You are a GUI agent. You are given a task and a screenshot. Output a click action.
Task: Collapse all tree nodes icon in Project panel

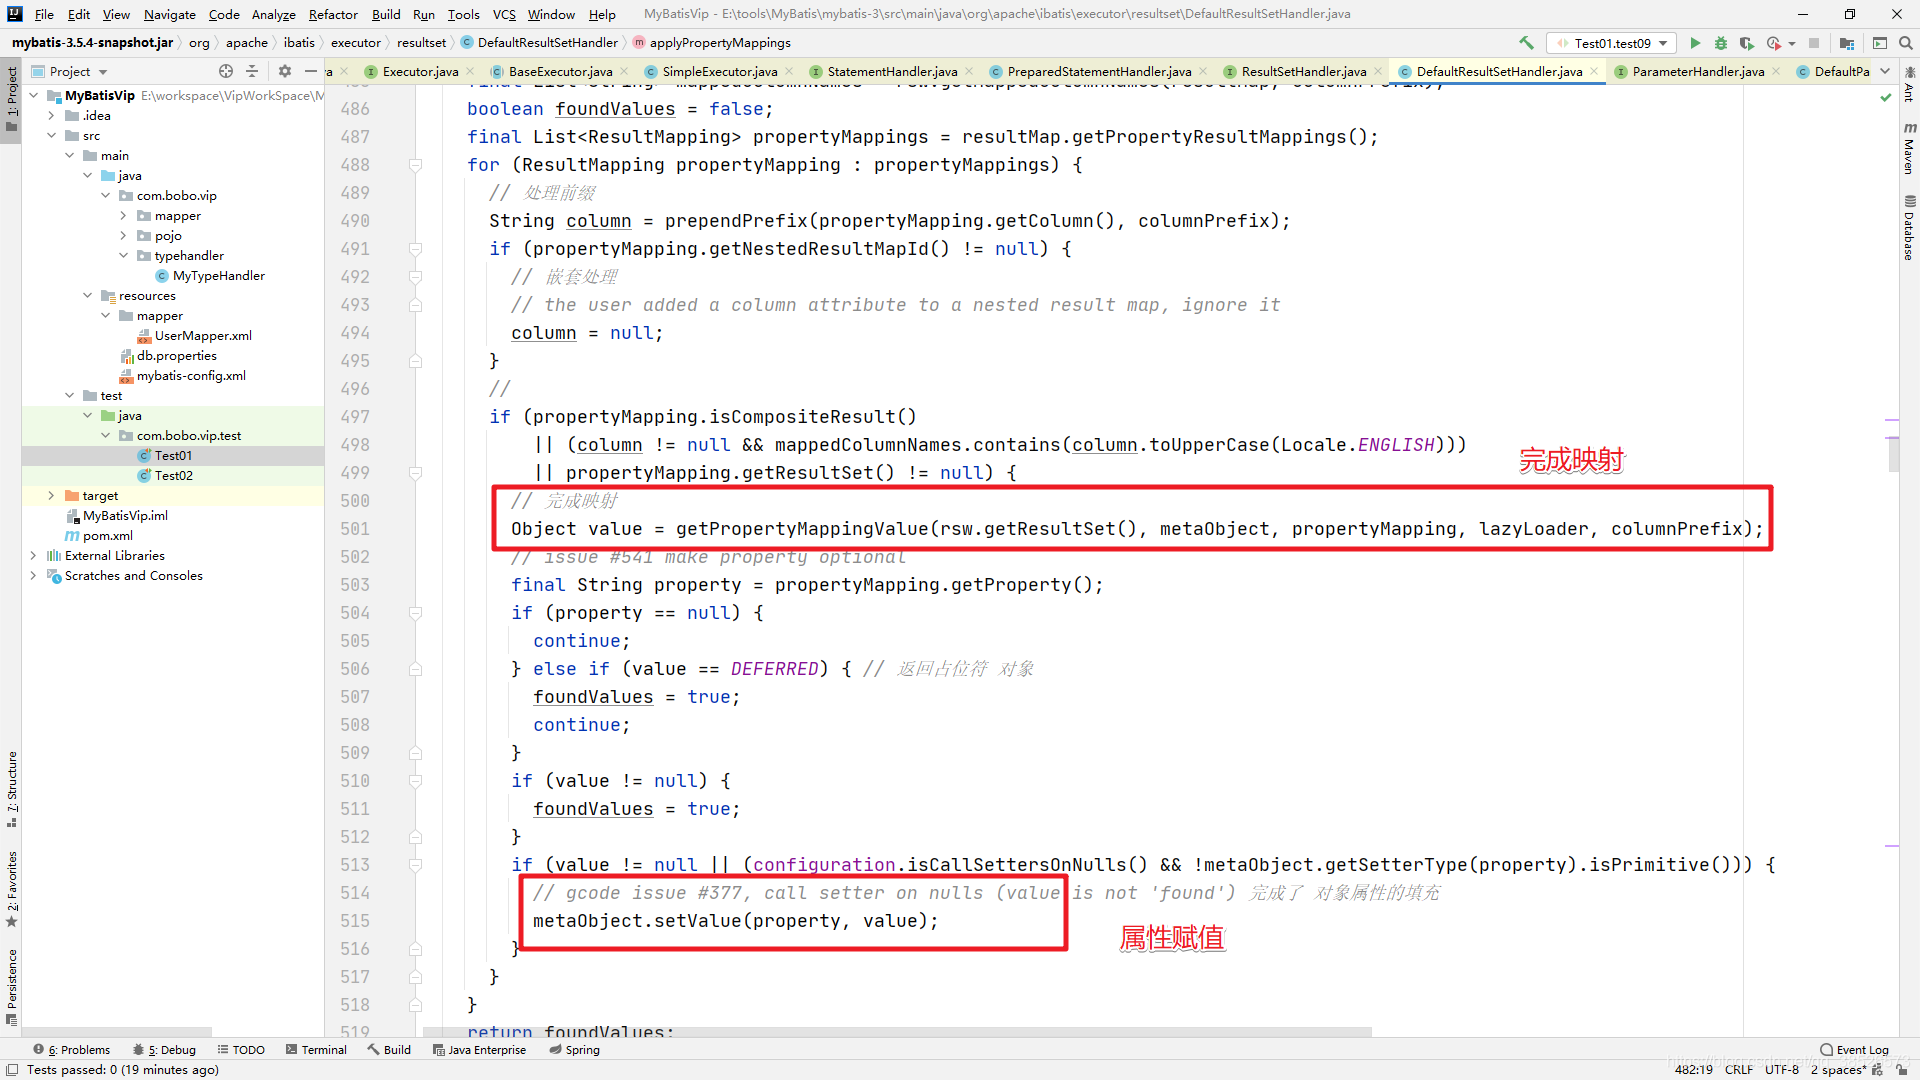(x=252, y=71)
